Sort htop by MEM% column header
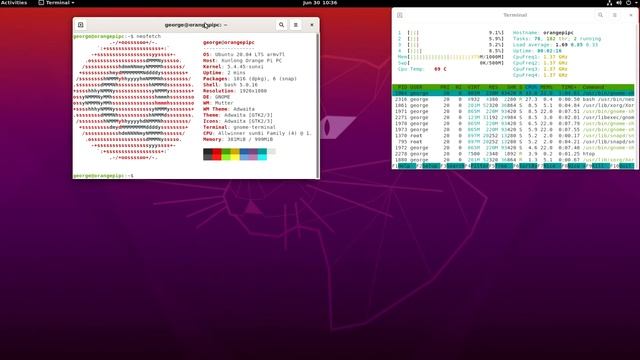The width and height of the screenshot is (640, 360). [546, 87]
